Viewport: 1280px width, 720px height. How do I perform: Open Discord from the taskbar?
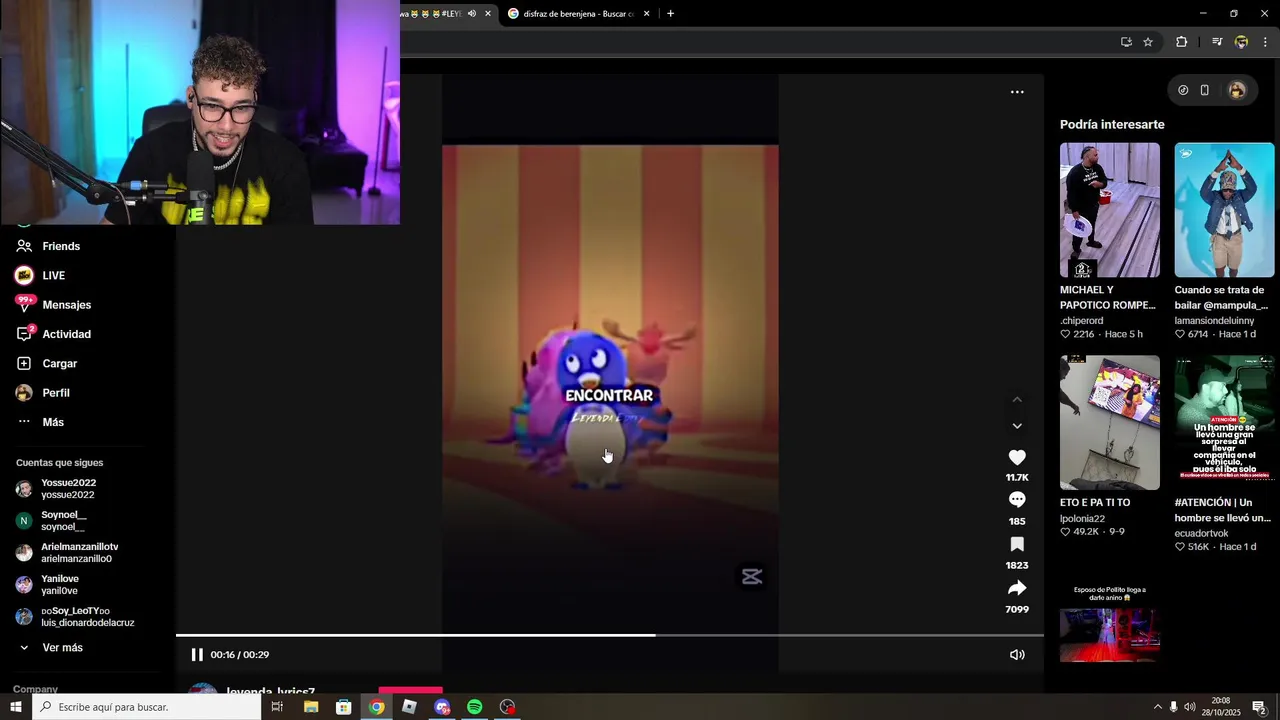point(442,707)
